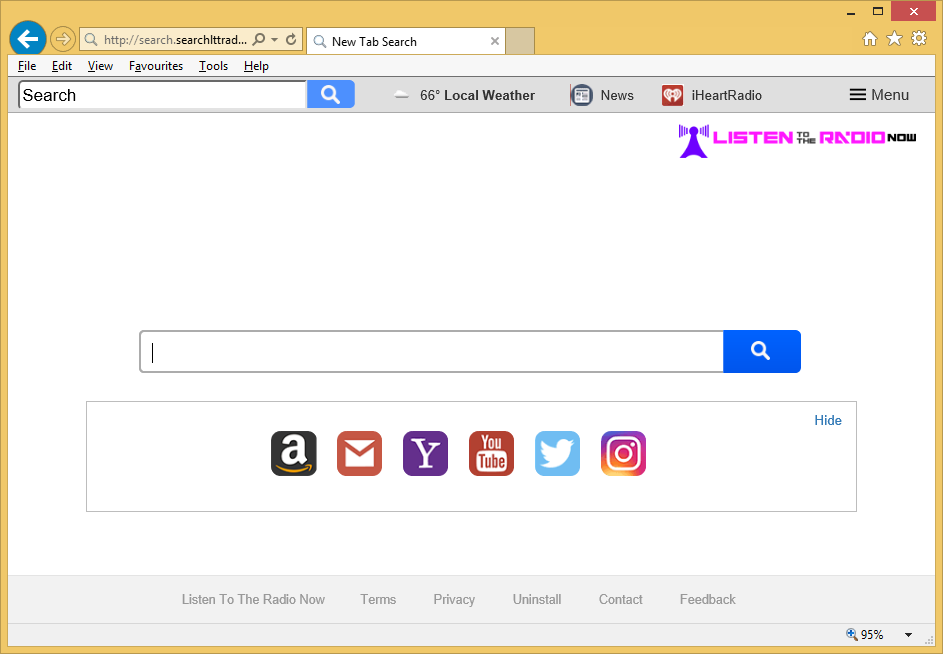Open the hamburger Menu in toolbar
The height and width of the screenshot is (654, 943).
click(879, 94)
